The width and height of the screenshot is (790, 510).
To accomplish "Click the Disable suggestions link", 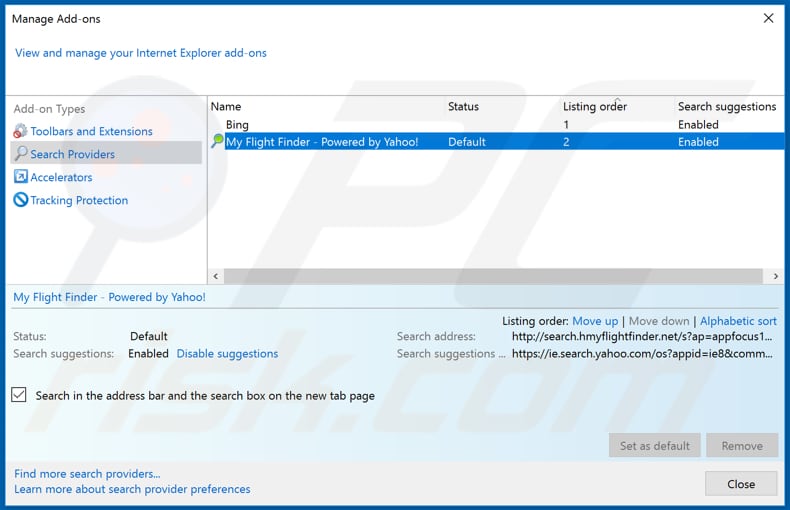I will (x=227, y=354).
